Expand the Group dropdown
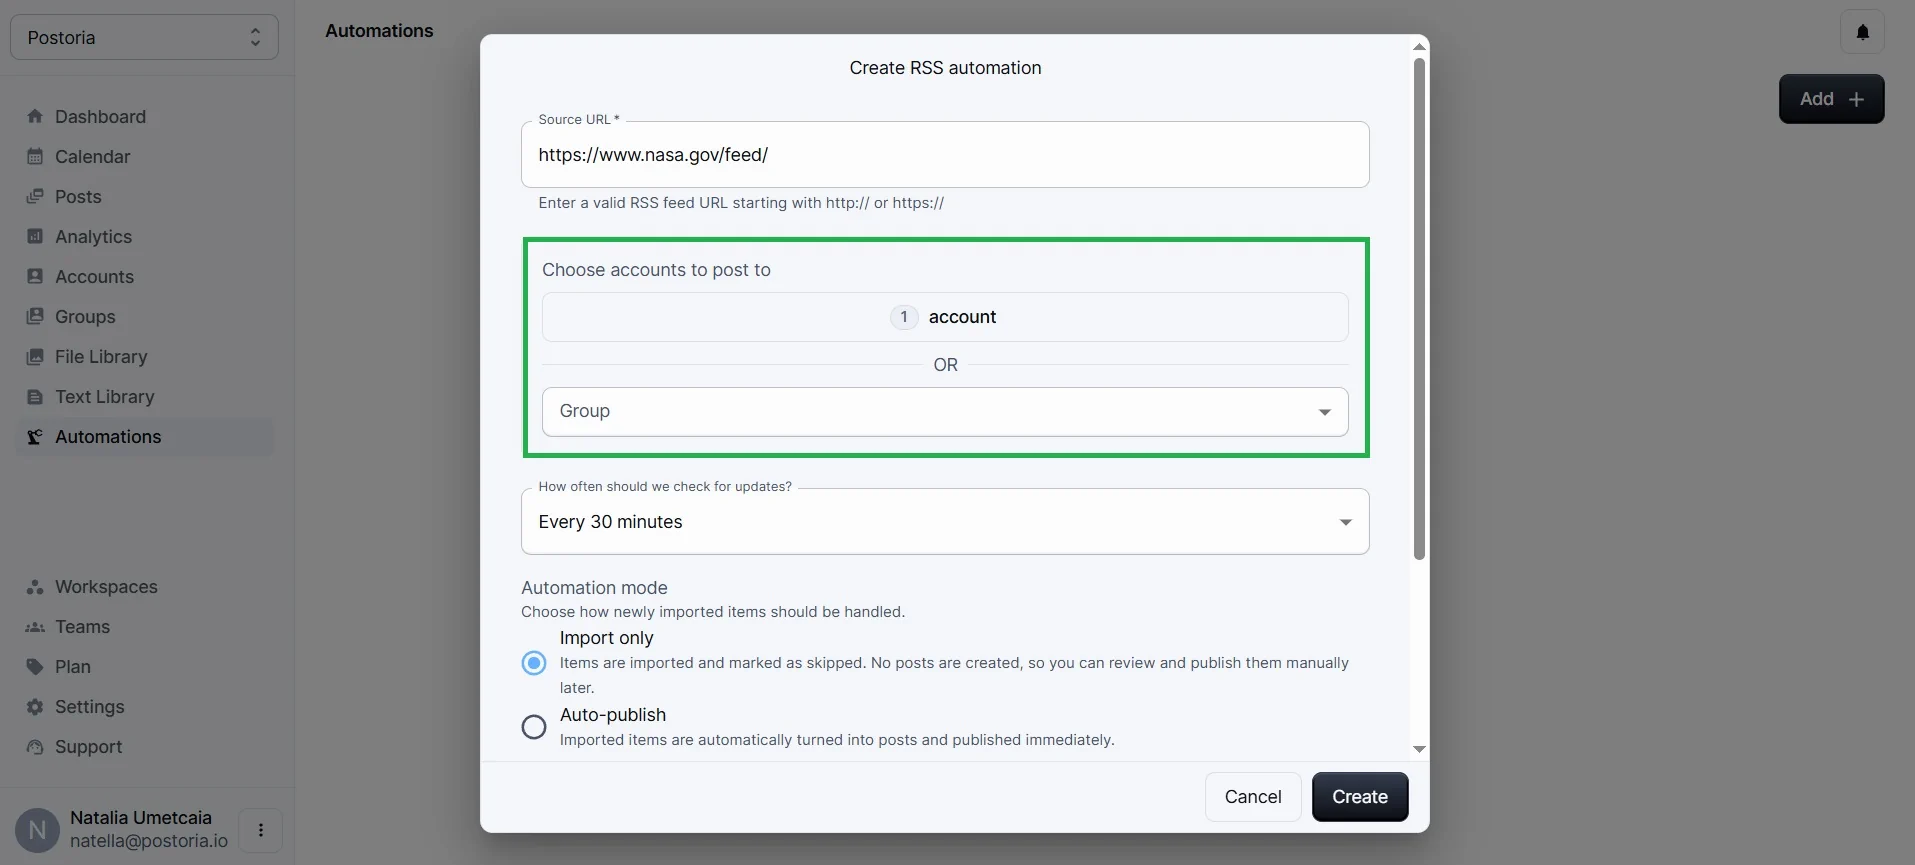 click(945, 412)
